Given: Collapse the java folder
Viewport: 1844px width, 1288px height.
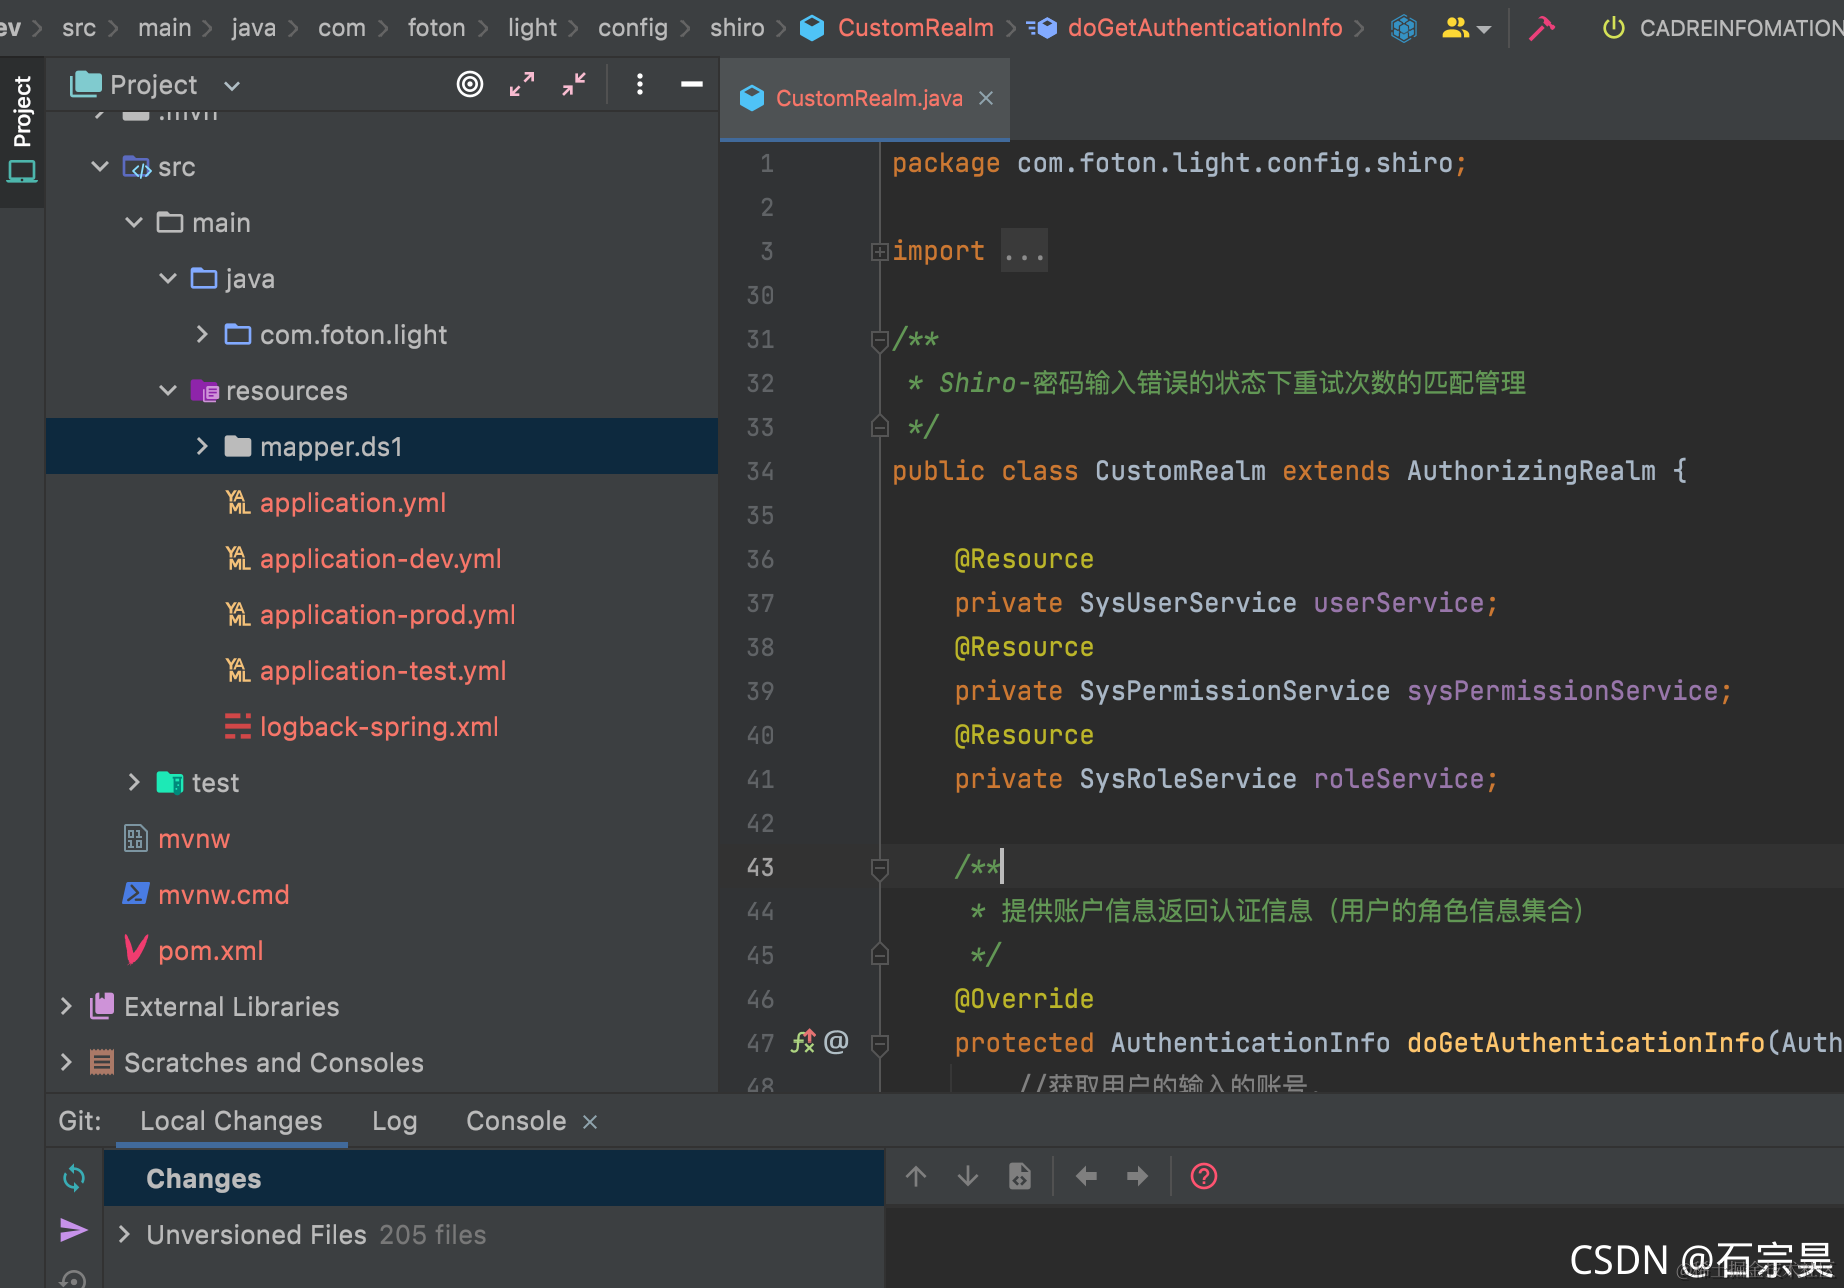Looking at the screenshot, I should [x=168, y=278].
